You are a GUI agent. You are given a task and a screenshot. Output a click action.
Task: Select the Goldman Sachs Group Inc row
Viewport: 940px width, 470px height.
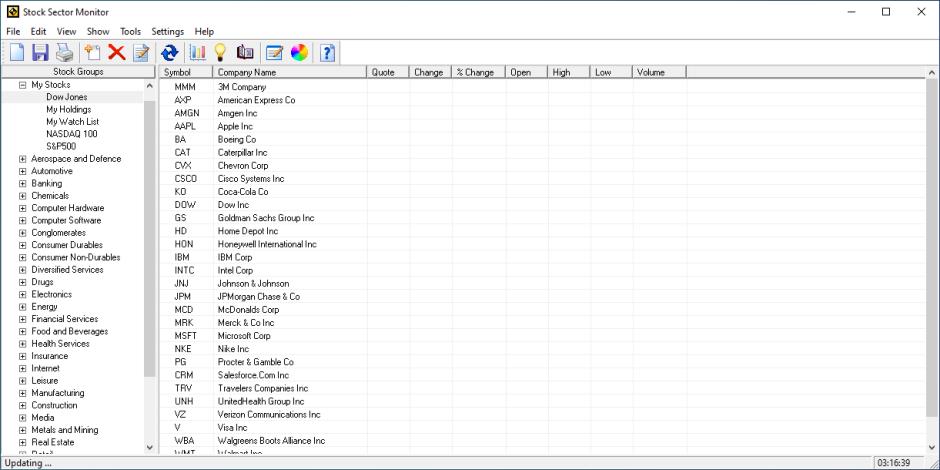[x=543, y=218]
